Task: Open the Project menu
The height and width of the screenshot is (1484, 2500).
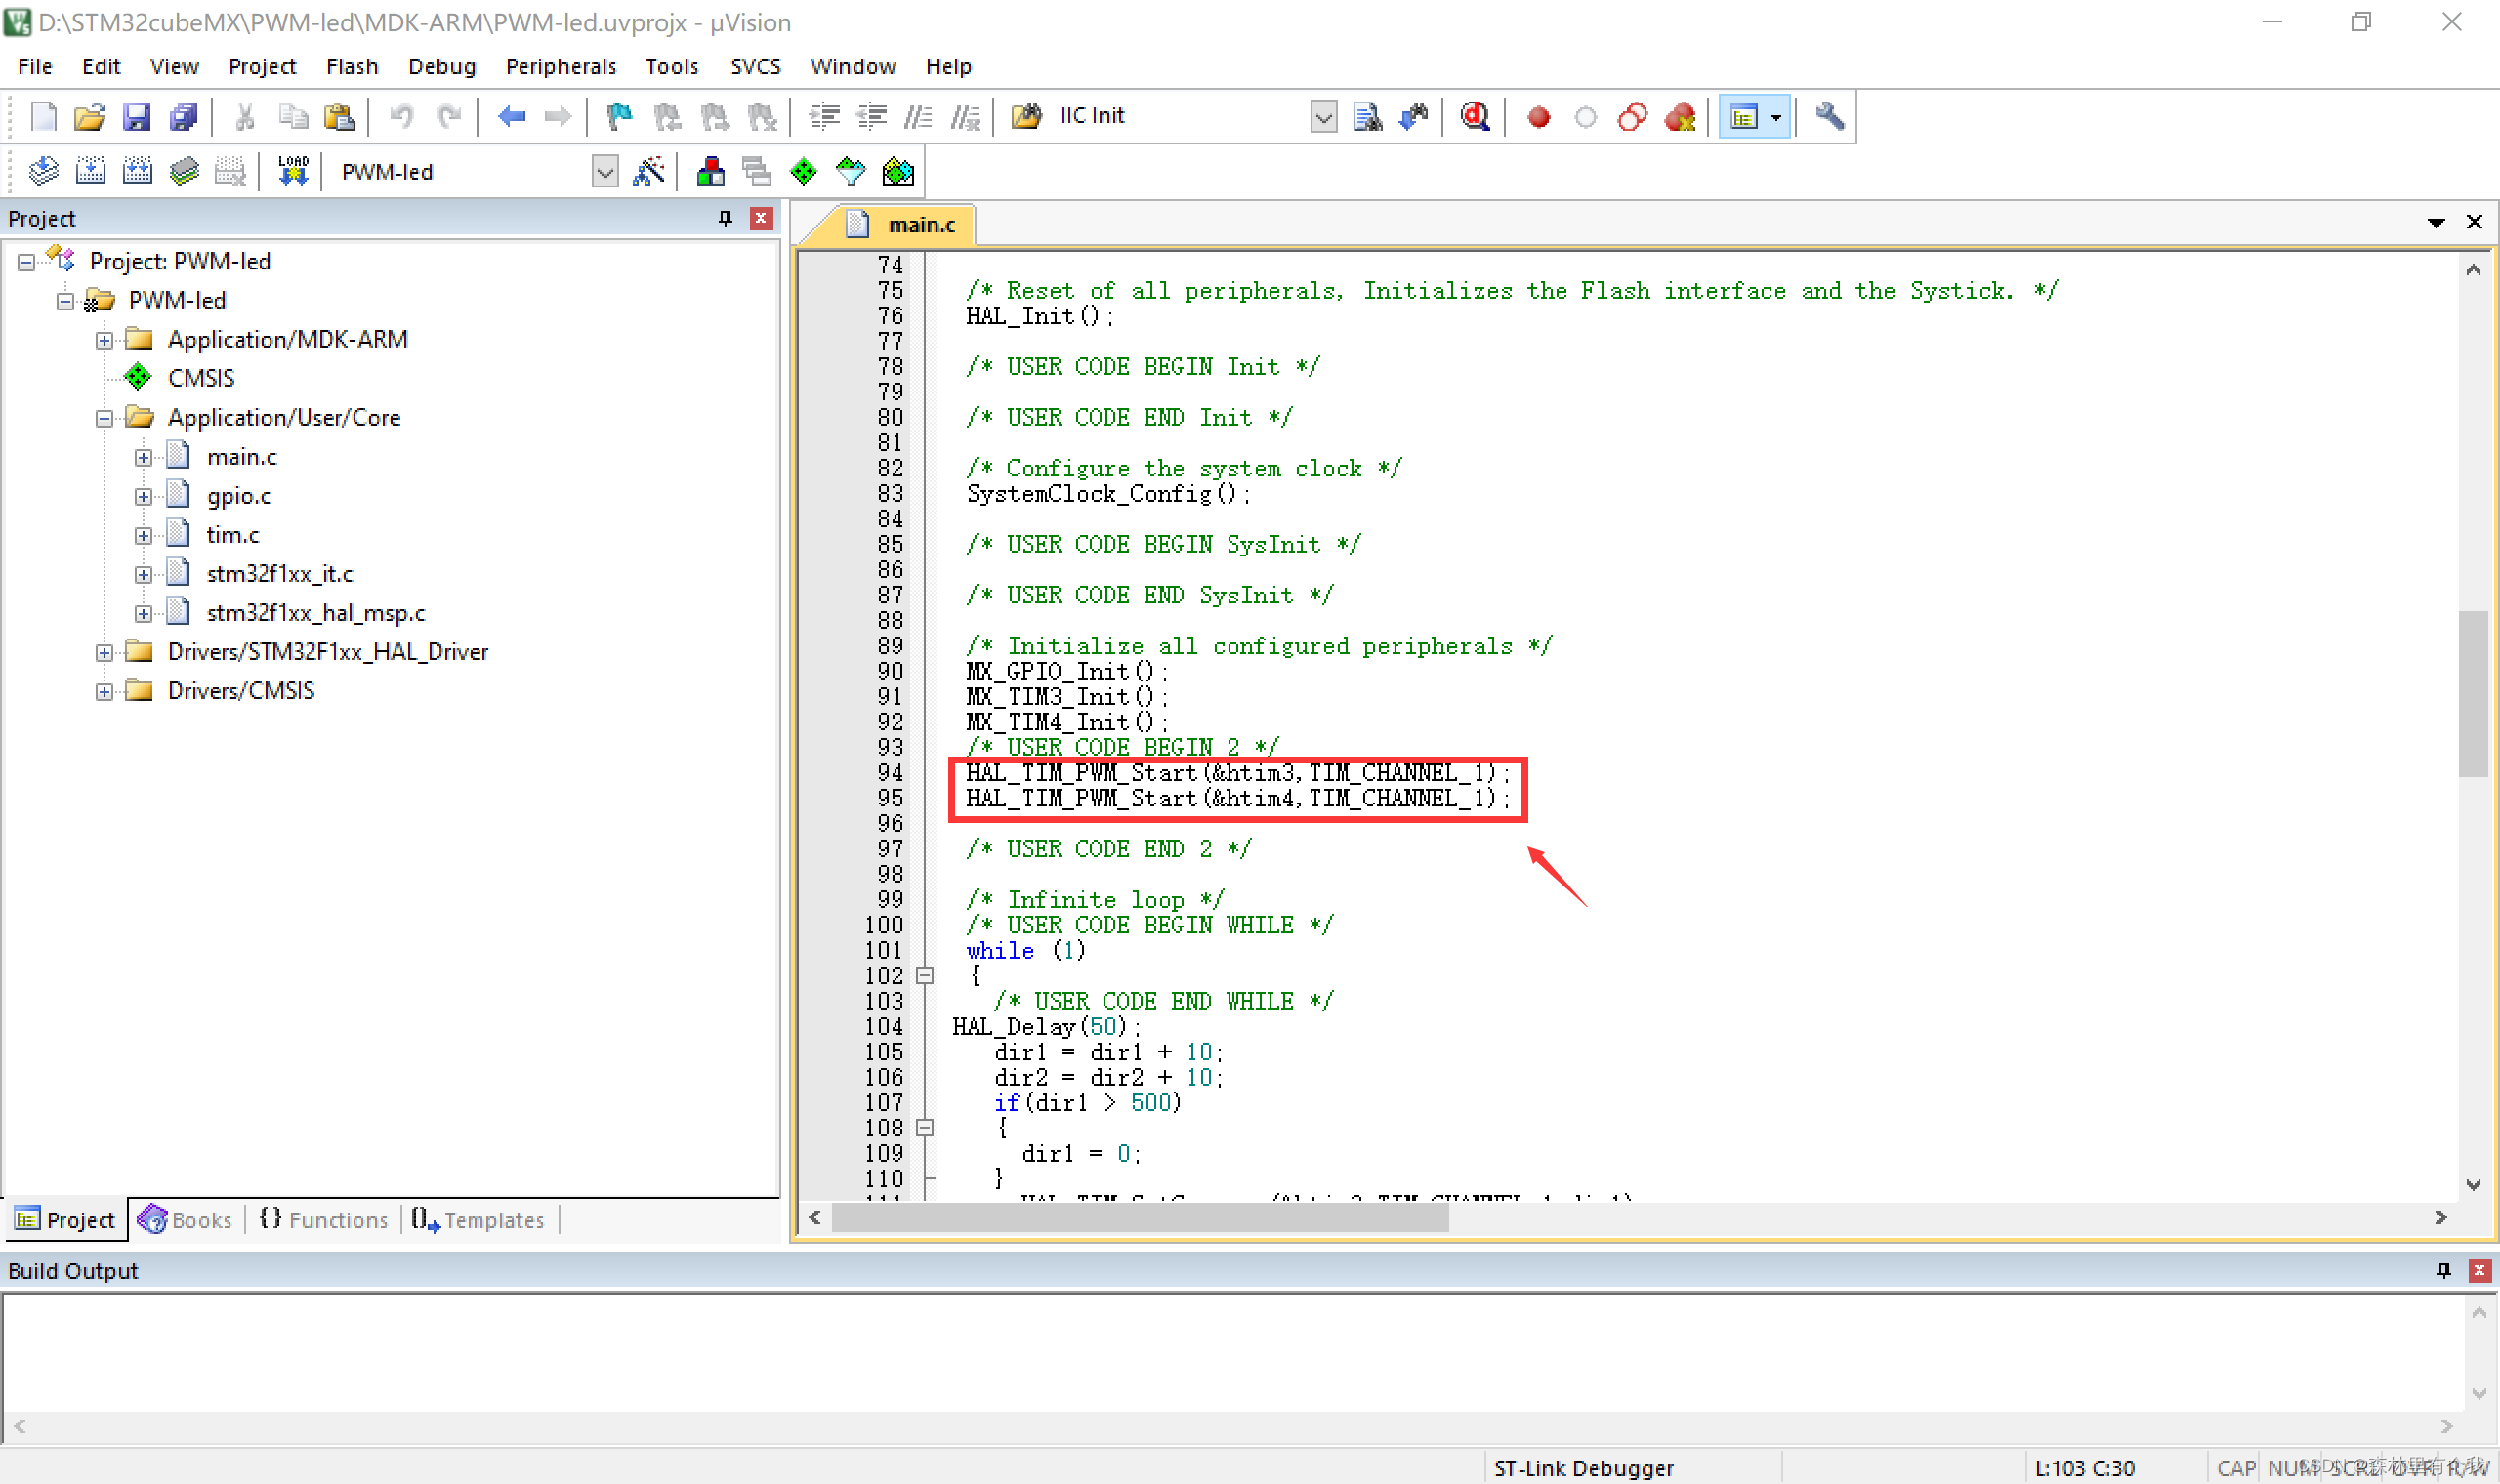Action: (262, 66)
